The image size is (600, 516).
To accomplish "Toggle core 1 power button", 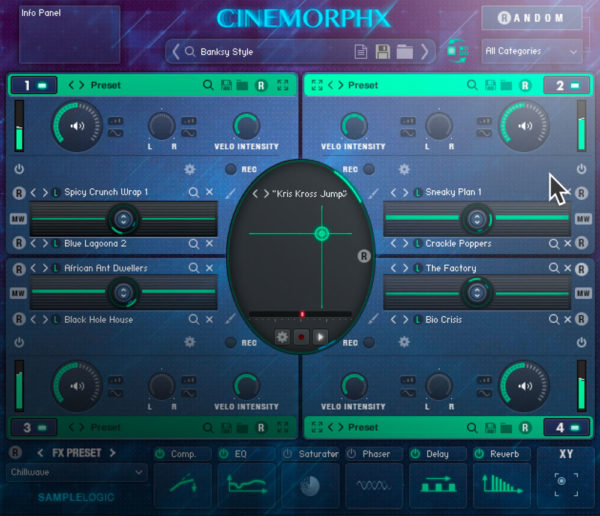I will click(19, 169).
